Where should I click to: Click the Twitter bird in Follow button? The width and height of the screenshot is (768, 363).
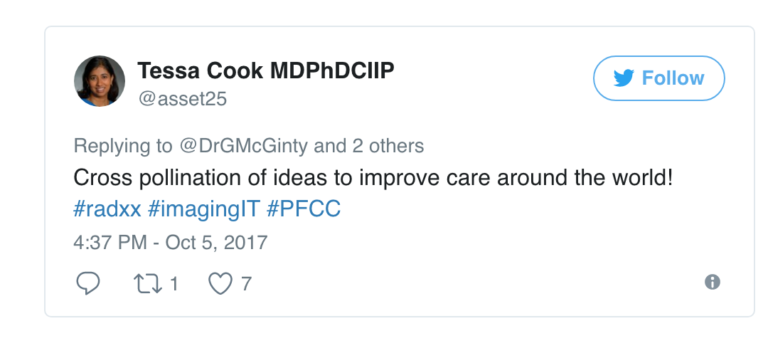pos(624,78)
